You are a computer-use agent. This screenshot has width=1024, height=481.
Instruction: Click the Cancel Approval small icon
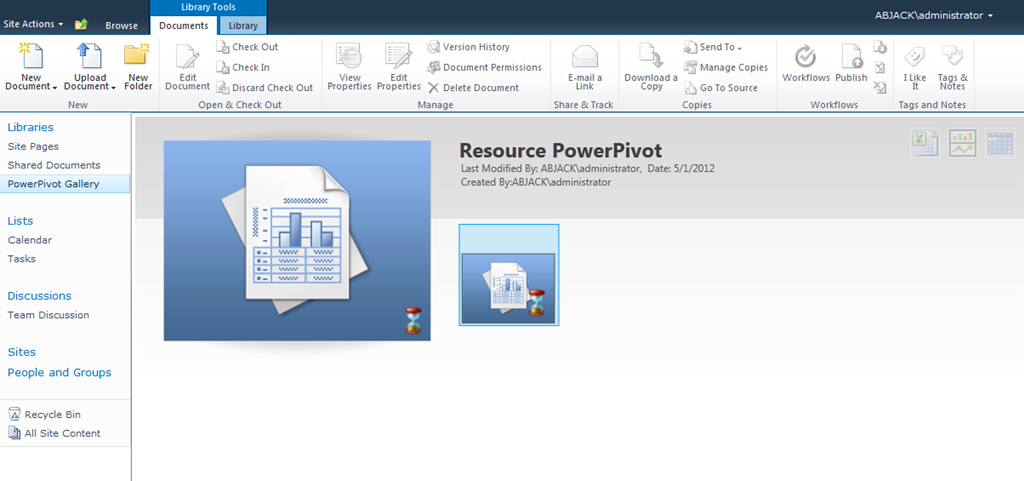pyautogui.click(x=880, y=87)
